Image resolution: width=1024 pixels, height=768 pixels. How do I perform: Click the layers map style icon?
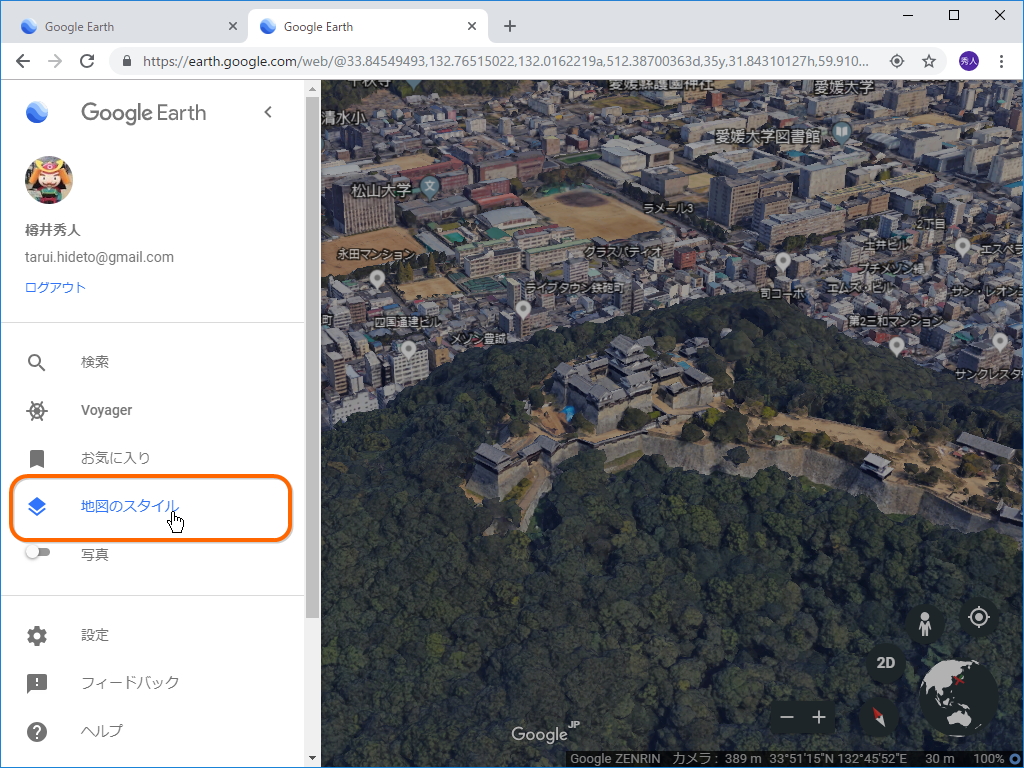37,506
